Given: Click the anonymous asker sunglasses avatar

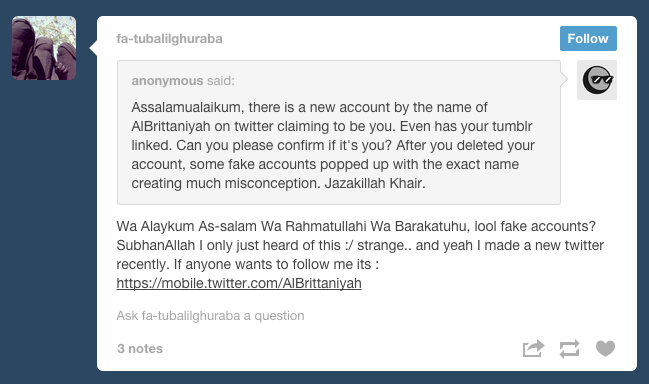Looking at the screenshot, I should [597, 80].
